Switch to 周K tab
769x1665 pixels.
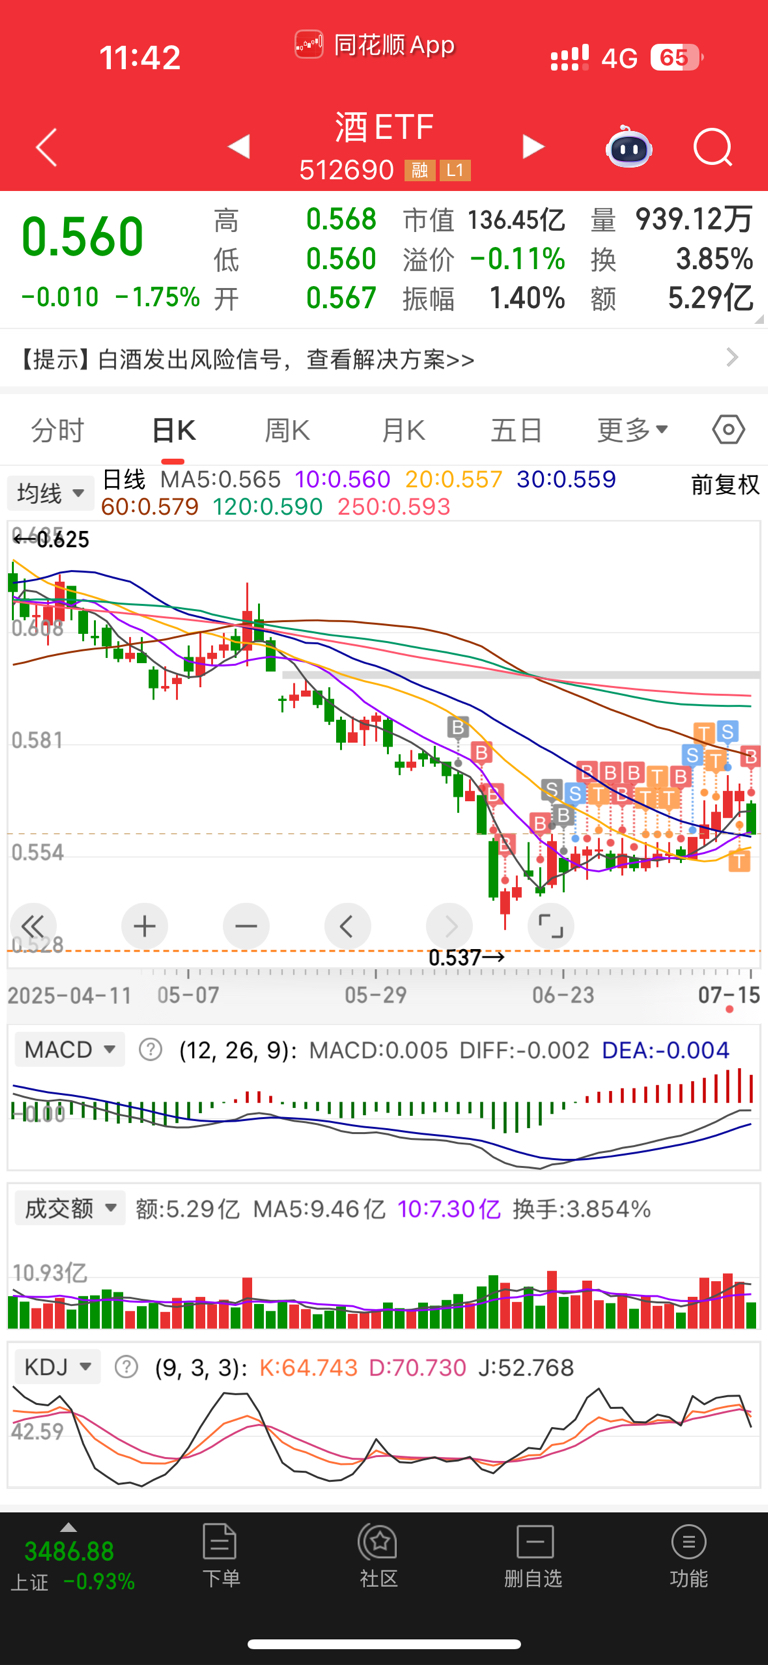pos(287,430)
